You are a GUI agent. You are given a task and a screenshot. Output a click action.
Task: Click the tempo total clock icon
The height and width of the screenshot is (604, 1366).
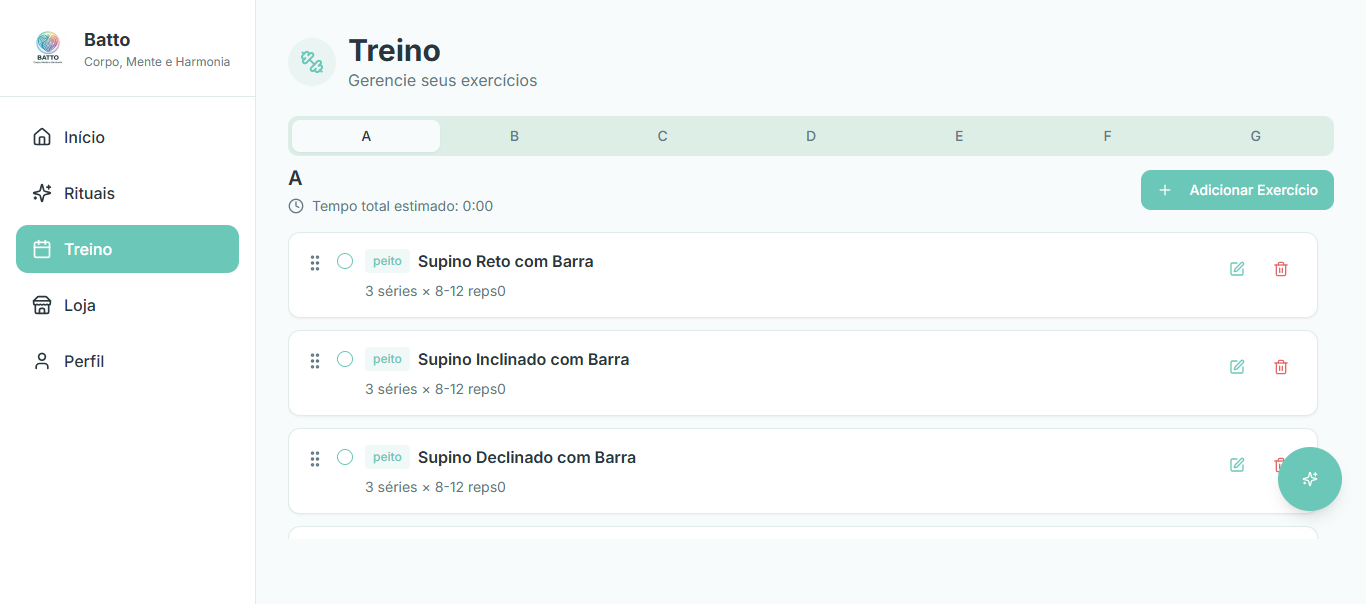click(x=295, y=206)
